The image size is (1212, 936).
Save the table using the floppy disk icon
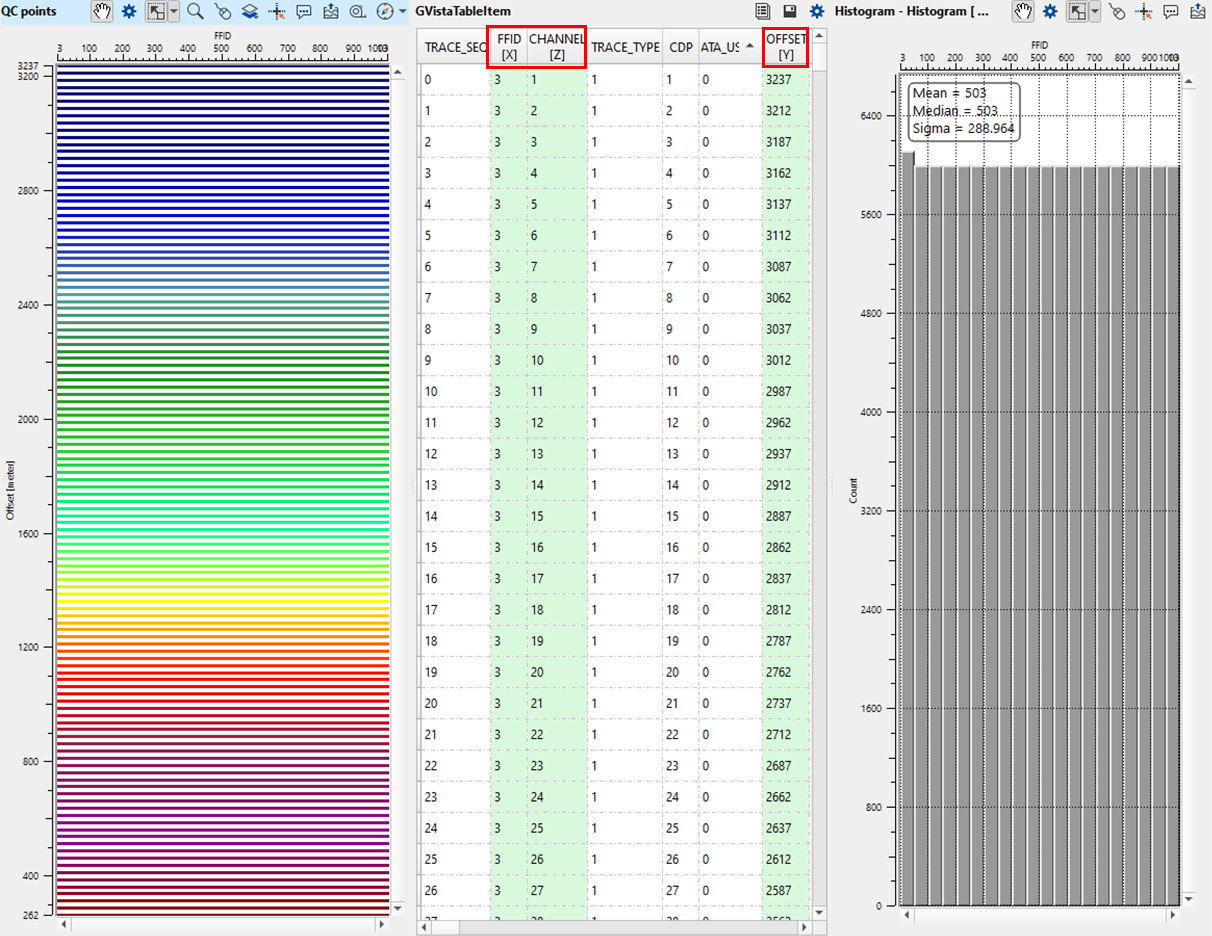(790, 11)
